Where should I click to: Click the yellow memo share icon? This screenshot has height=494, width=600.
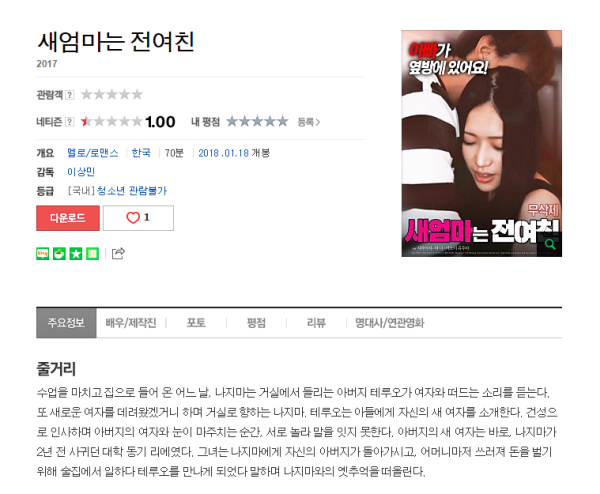tap(92, 254)
